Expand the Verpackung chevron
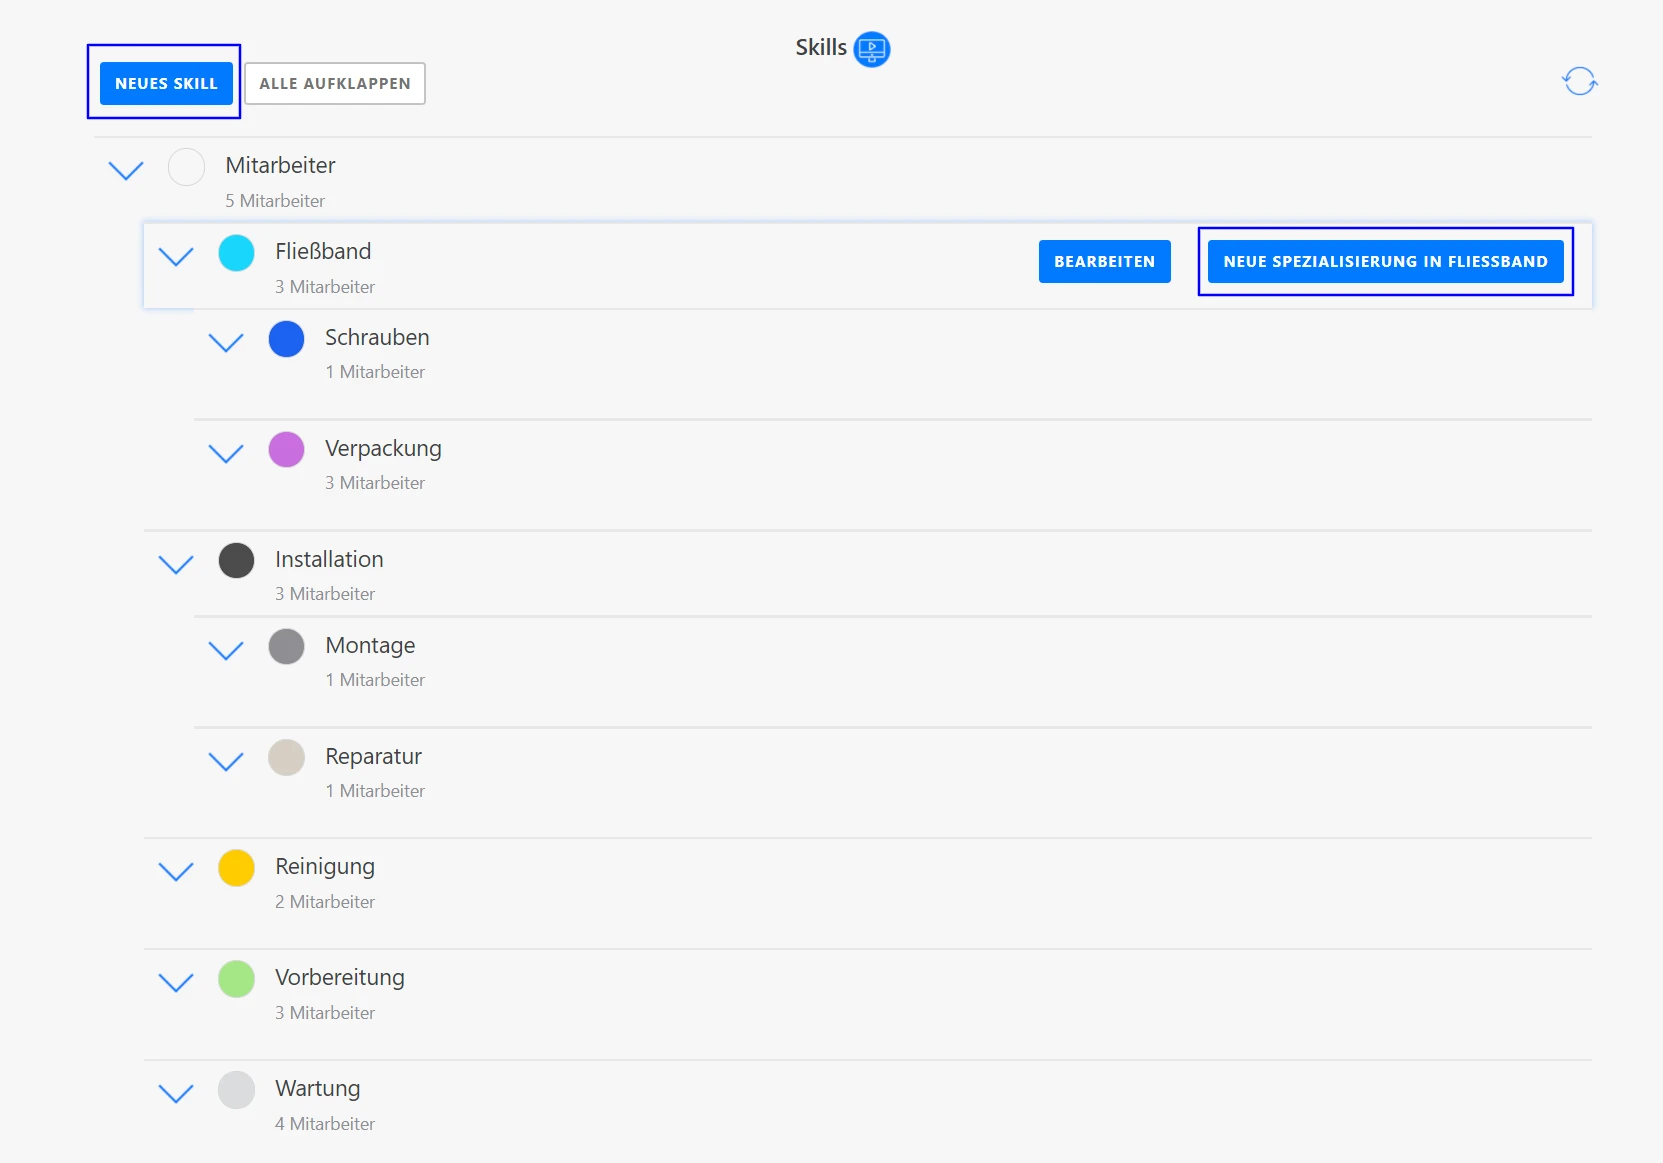Viewport: 1663px width, 1163px height. (x=226, y=453)
